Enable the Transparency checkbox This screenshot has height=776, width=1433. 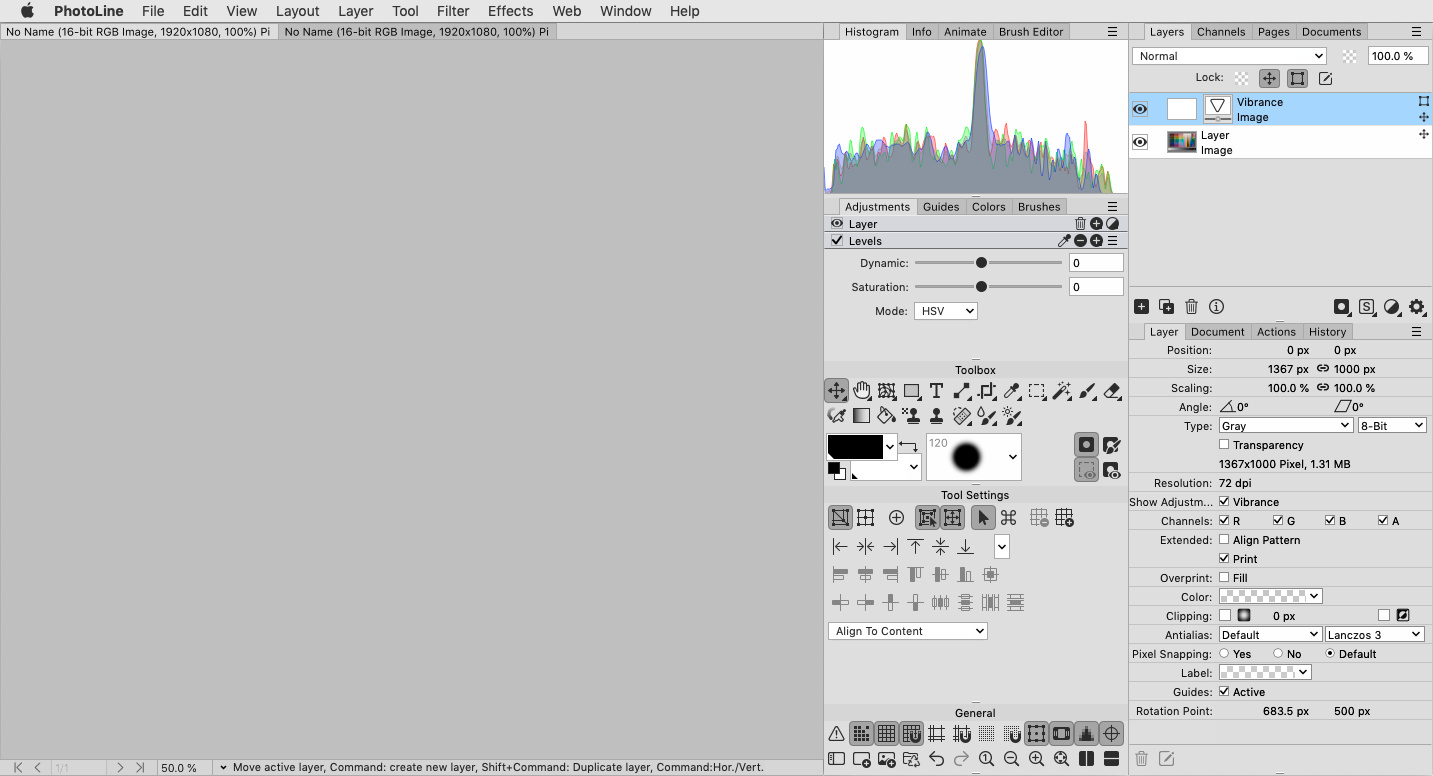[x=1224, y=445]
